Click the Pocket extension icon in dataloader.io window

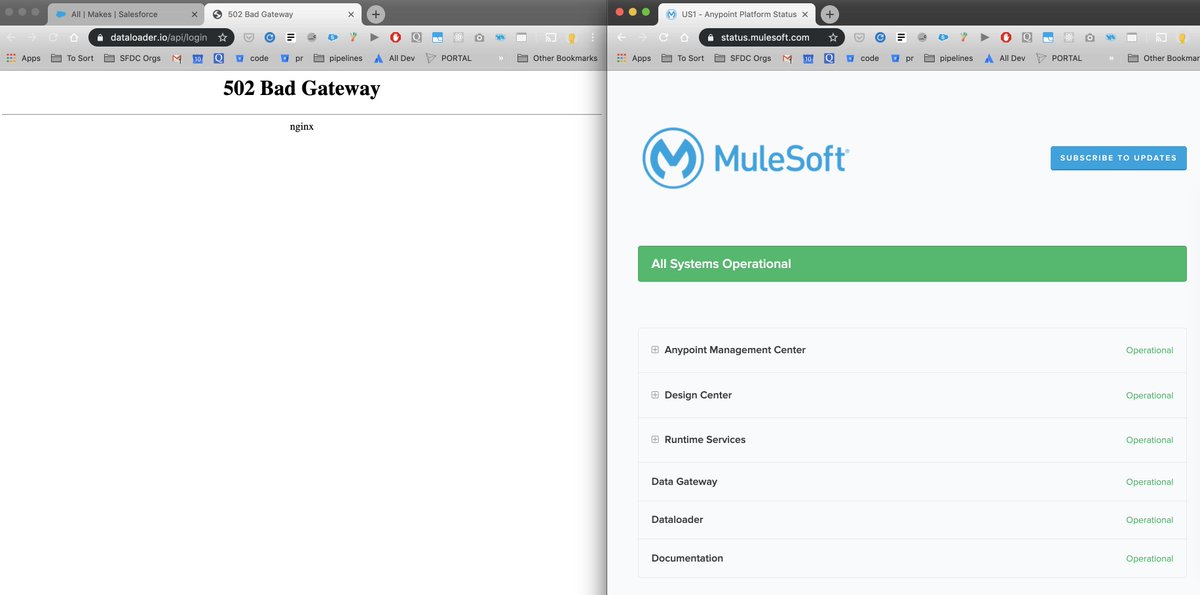click(248, 37)
